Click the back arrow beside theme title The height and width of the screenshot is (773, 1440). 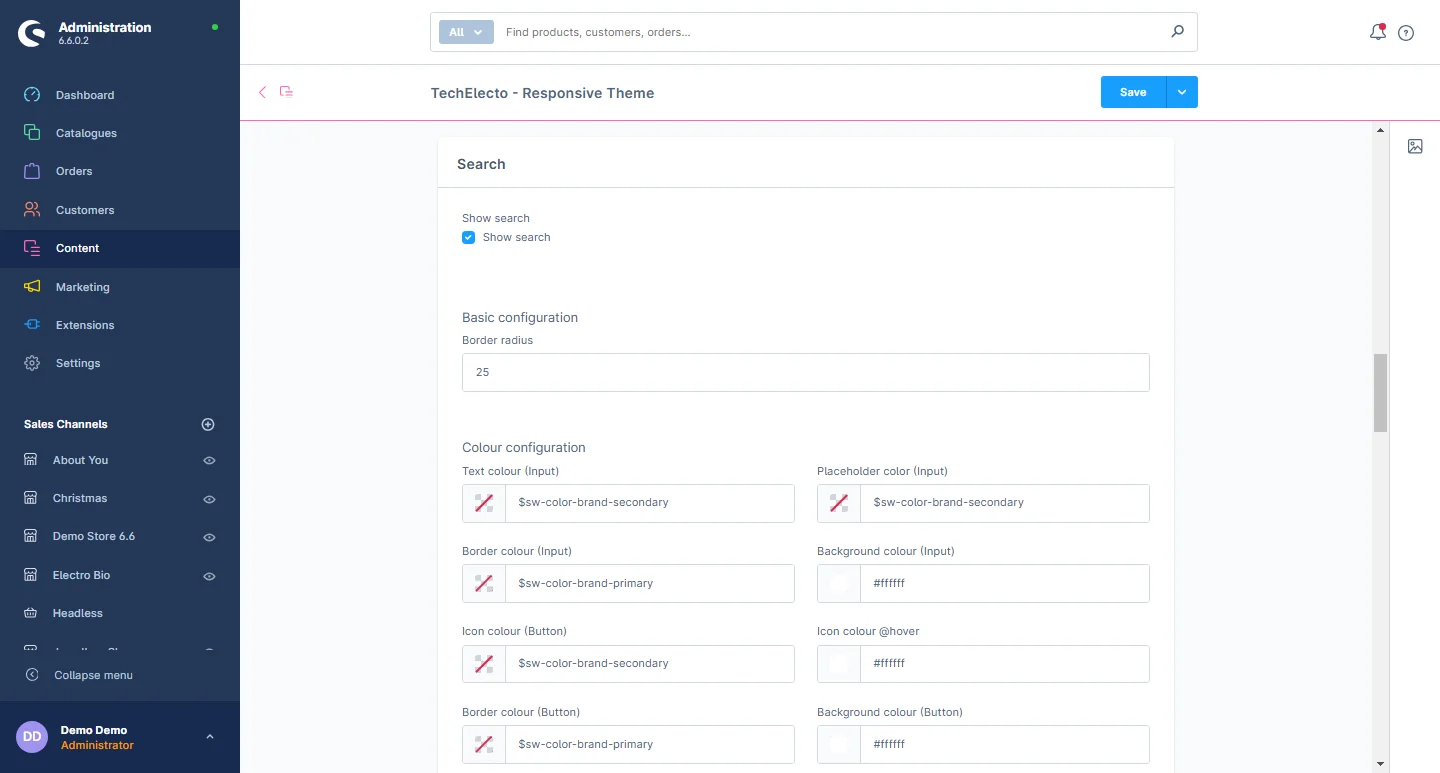pyautogui.click(x=263, y=92)
